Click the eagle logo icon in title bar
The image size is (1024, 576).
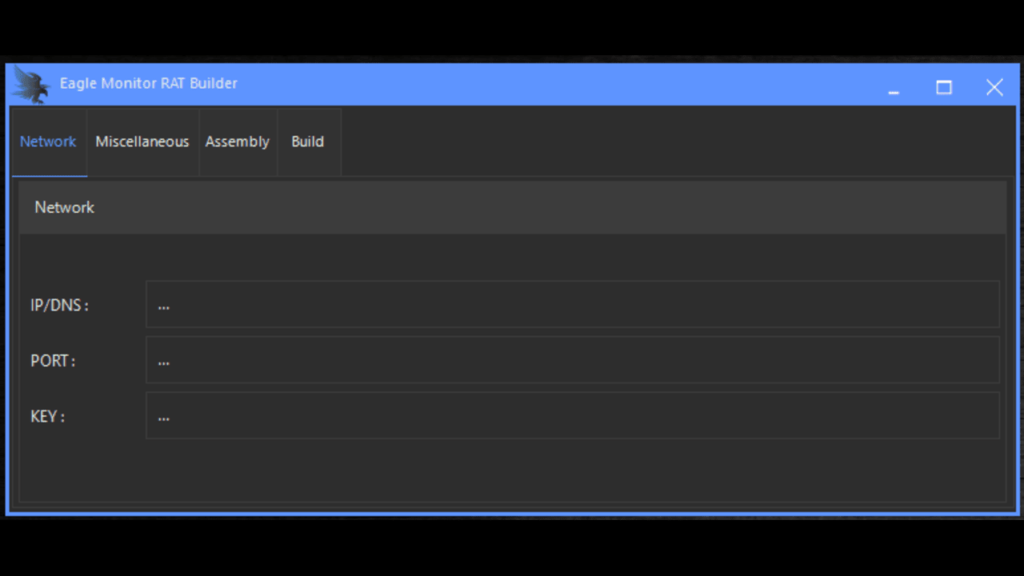pos(31,85)
